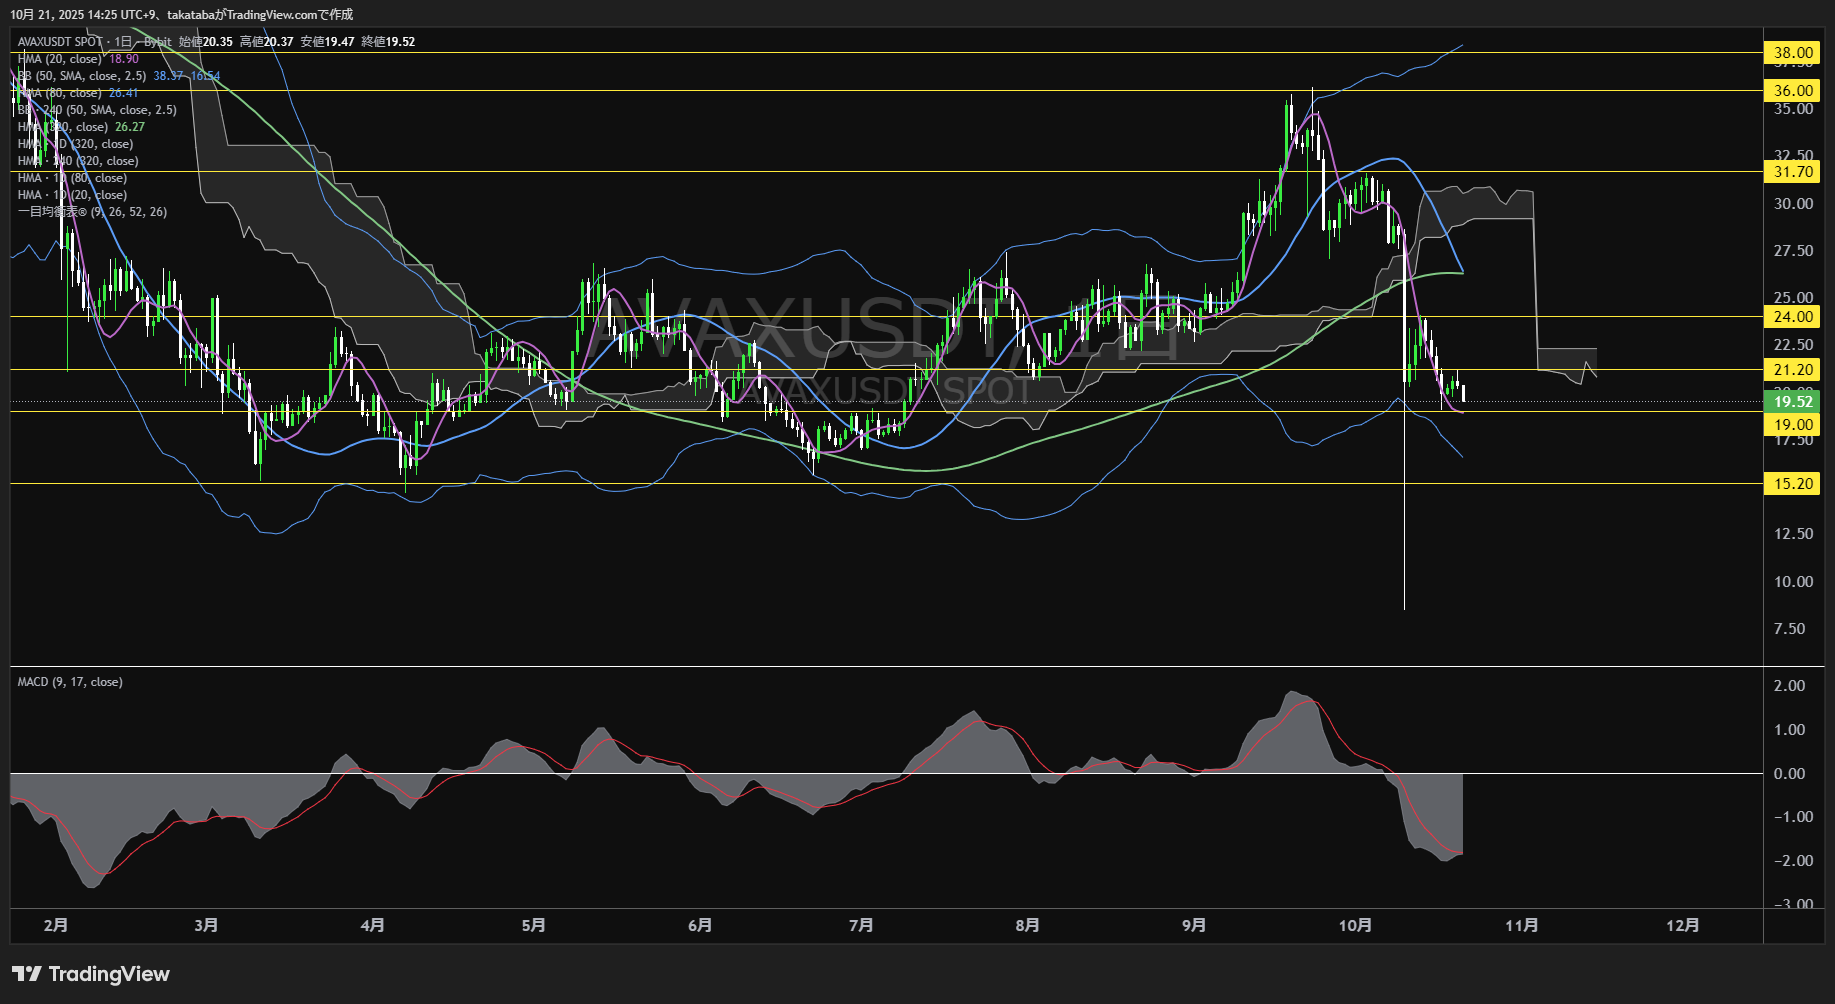Select the BB (50, SMA, close, 2.5) legend
Image resolution: width=1835 pixels, height=1004 pixels.
(84, 76)
